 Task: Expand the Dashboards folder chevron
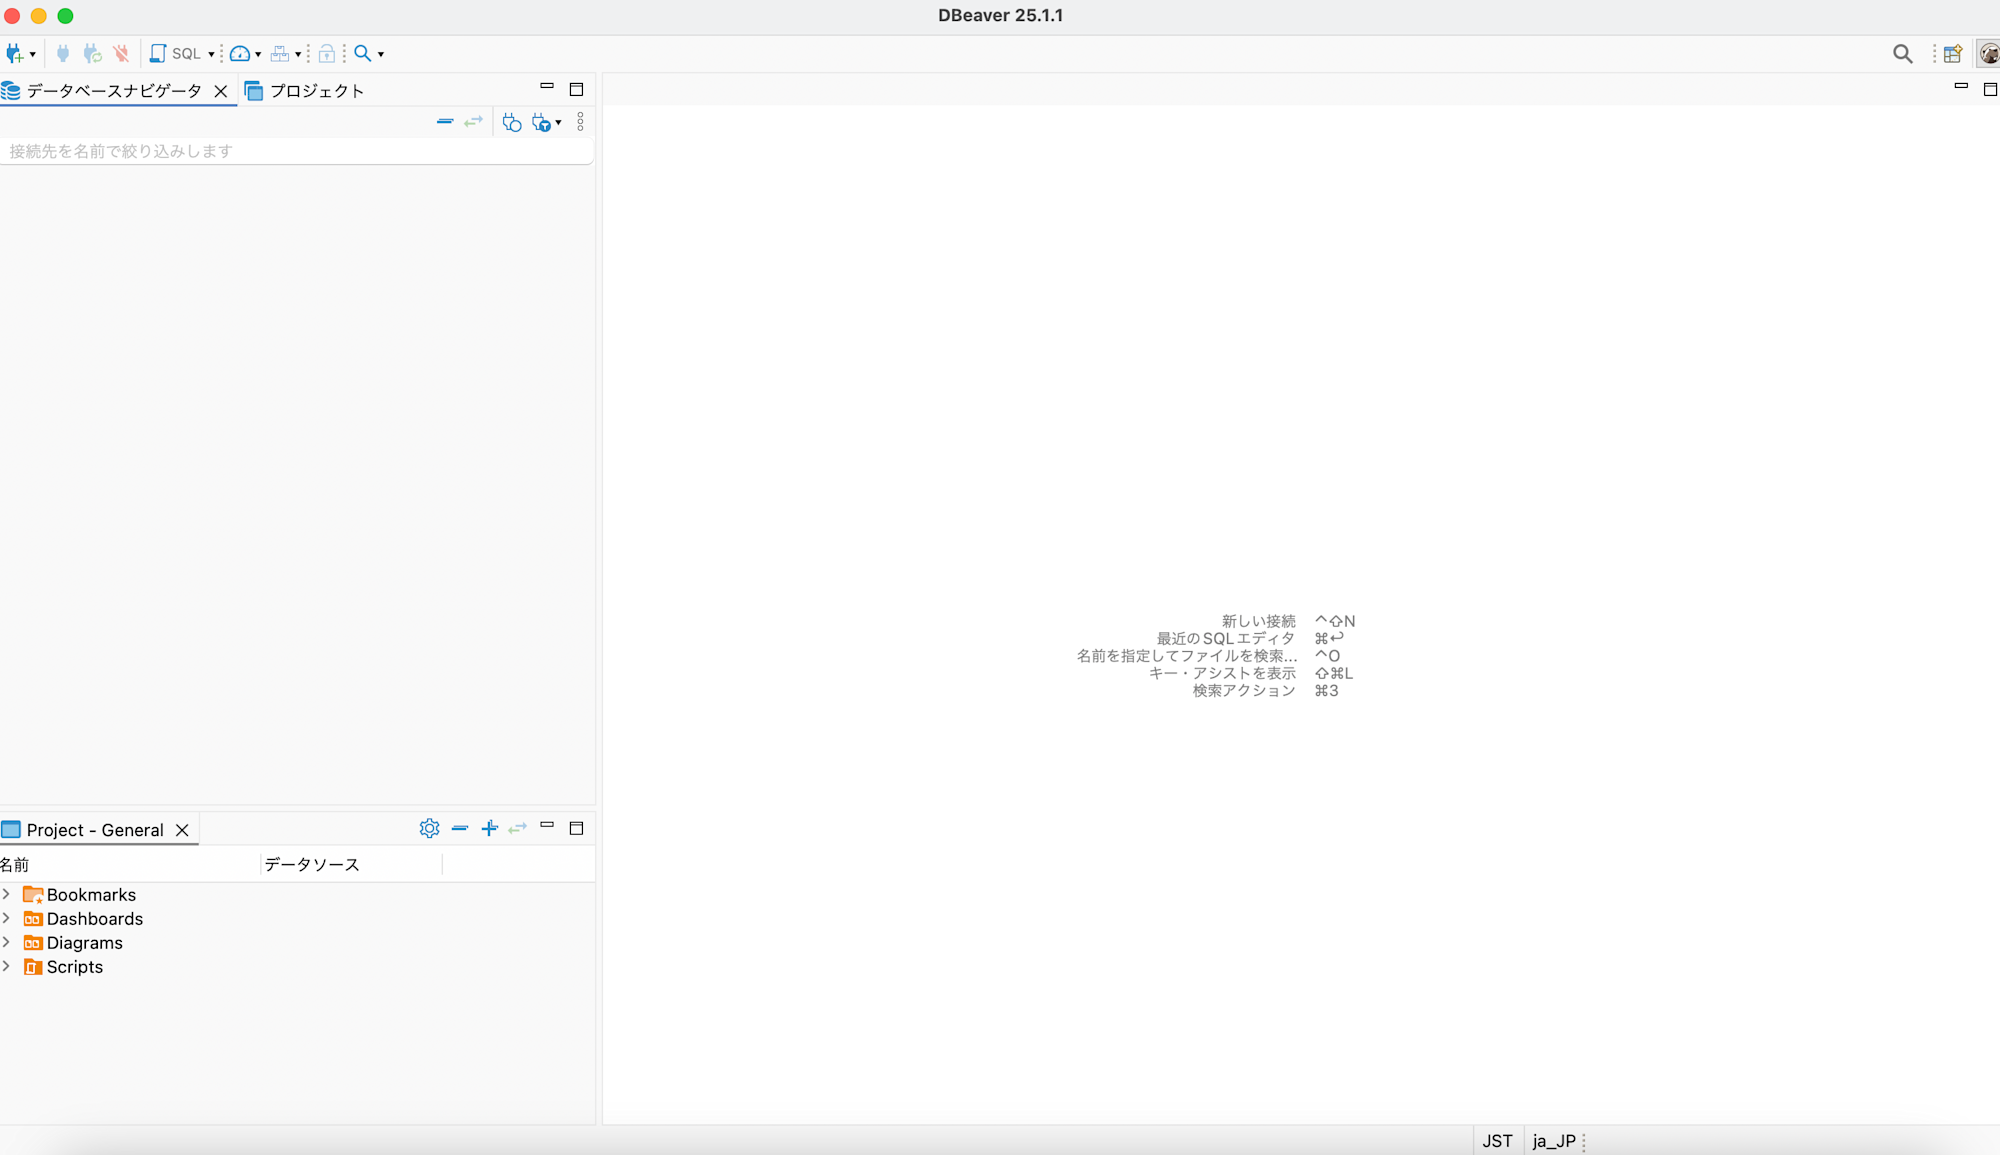(x=7, y=918)
